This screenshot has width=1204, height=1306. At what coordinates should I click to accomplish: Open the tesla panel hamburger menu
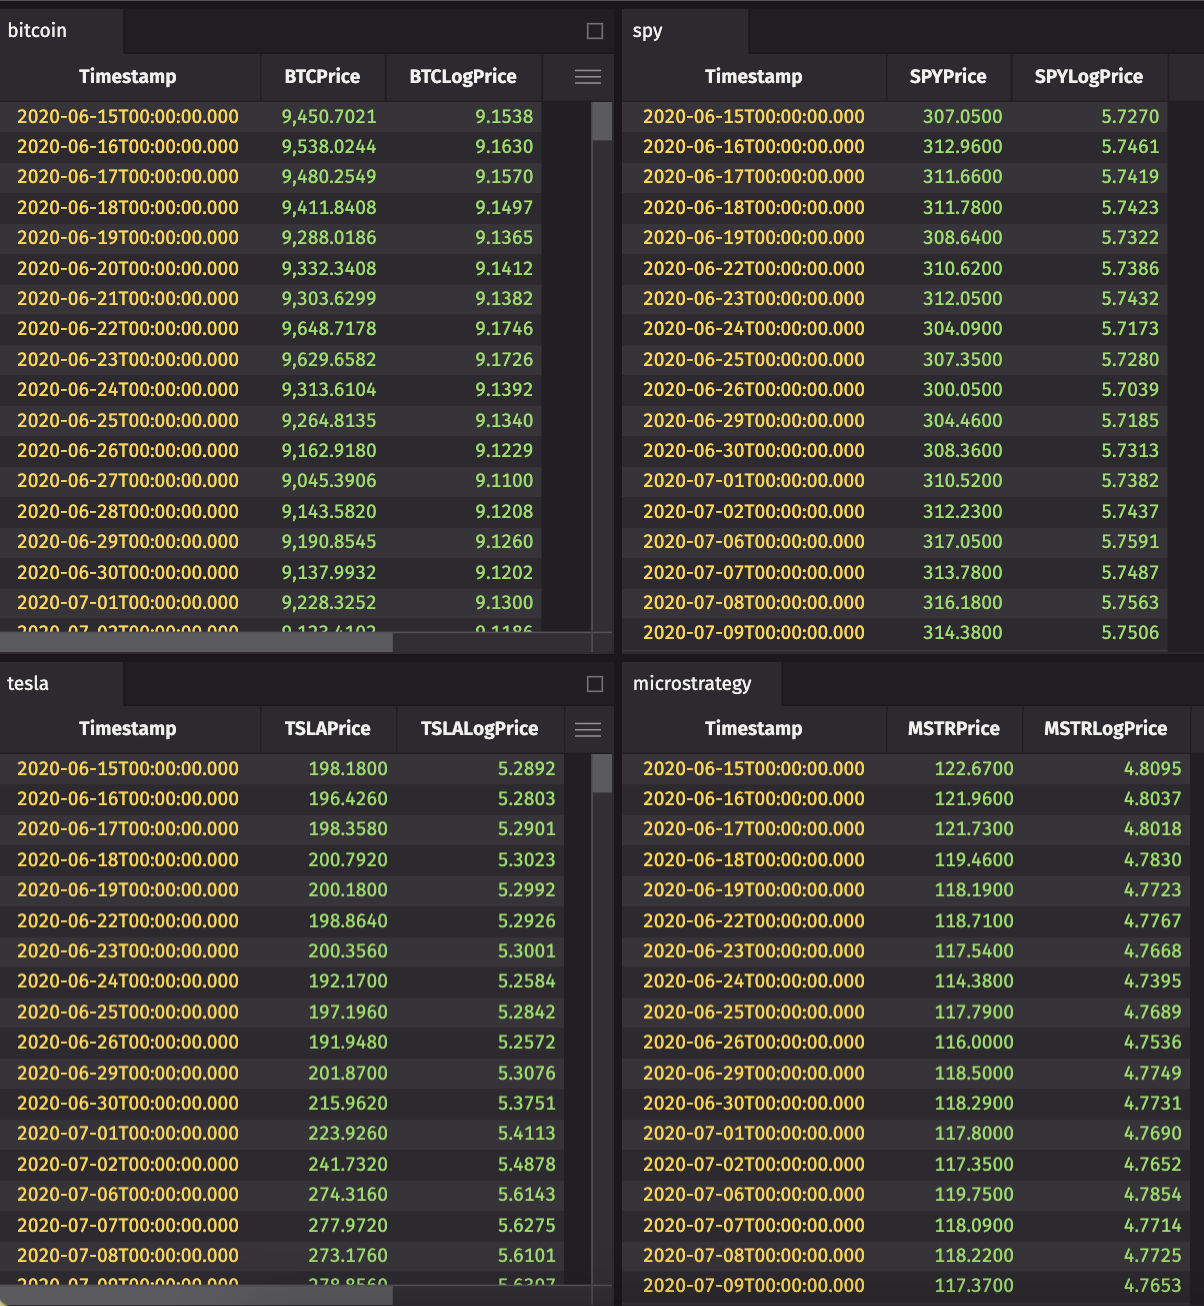pyautogui.click(x=588, y=729)
